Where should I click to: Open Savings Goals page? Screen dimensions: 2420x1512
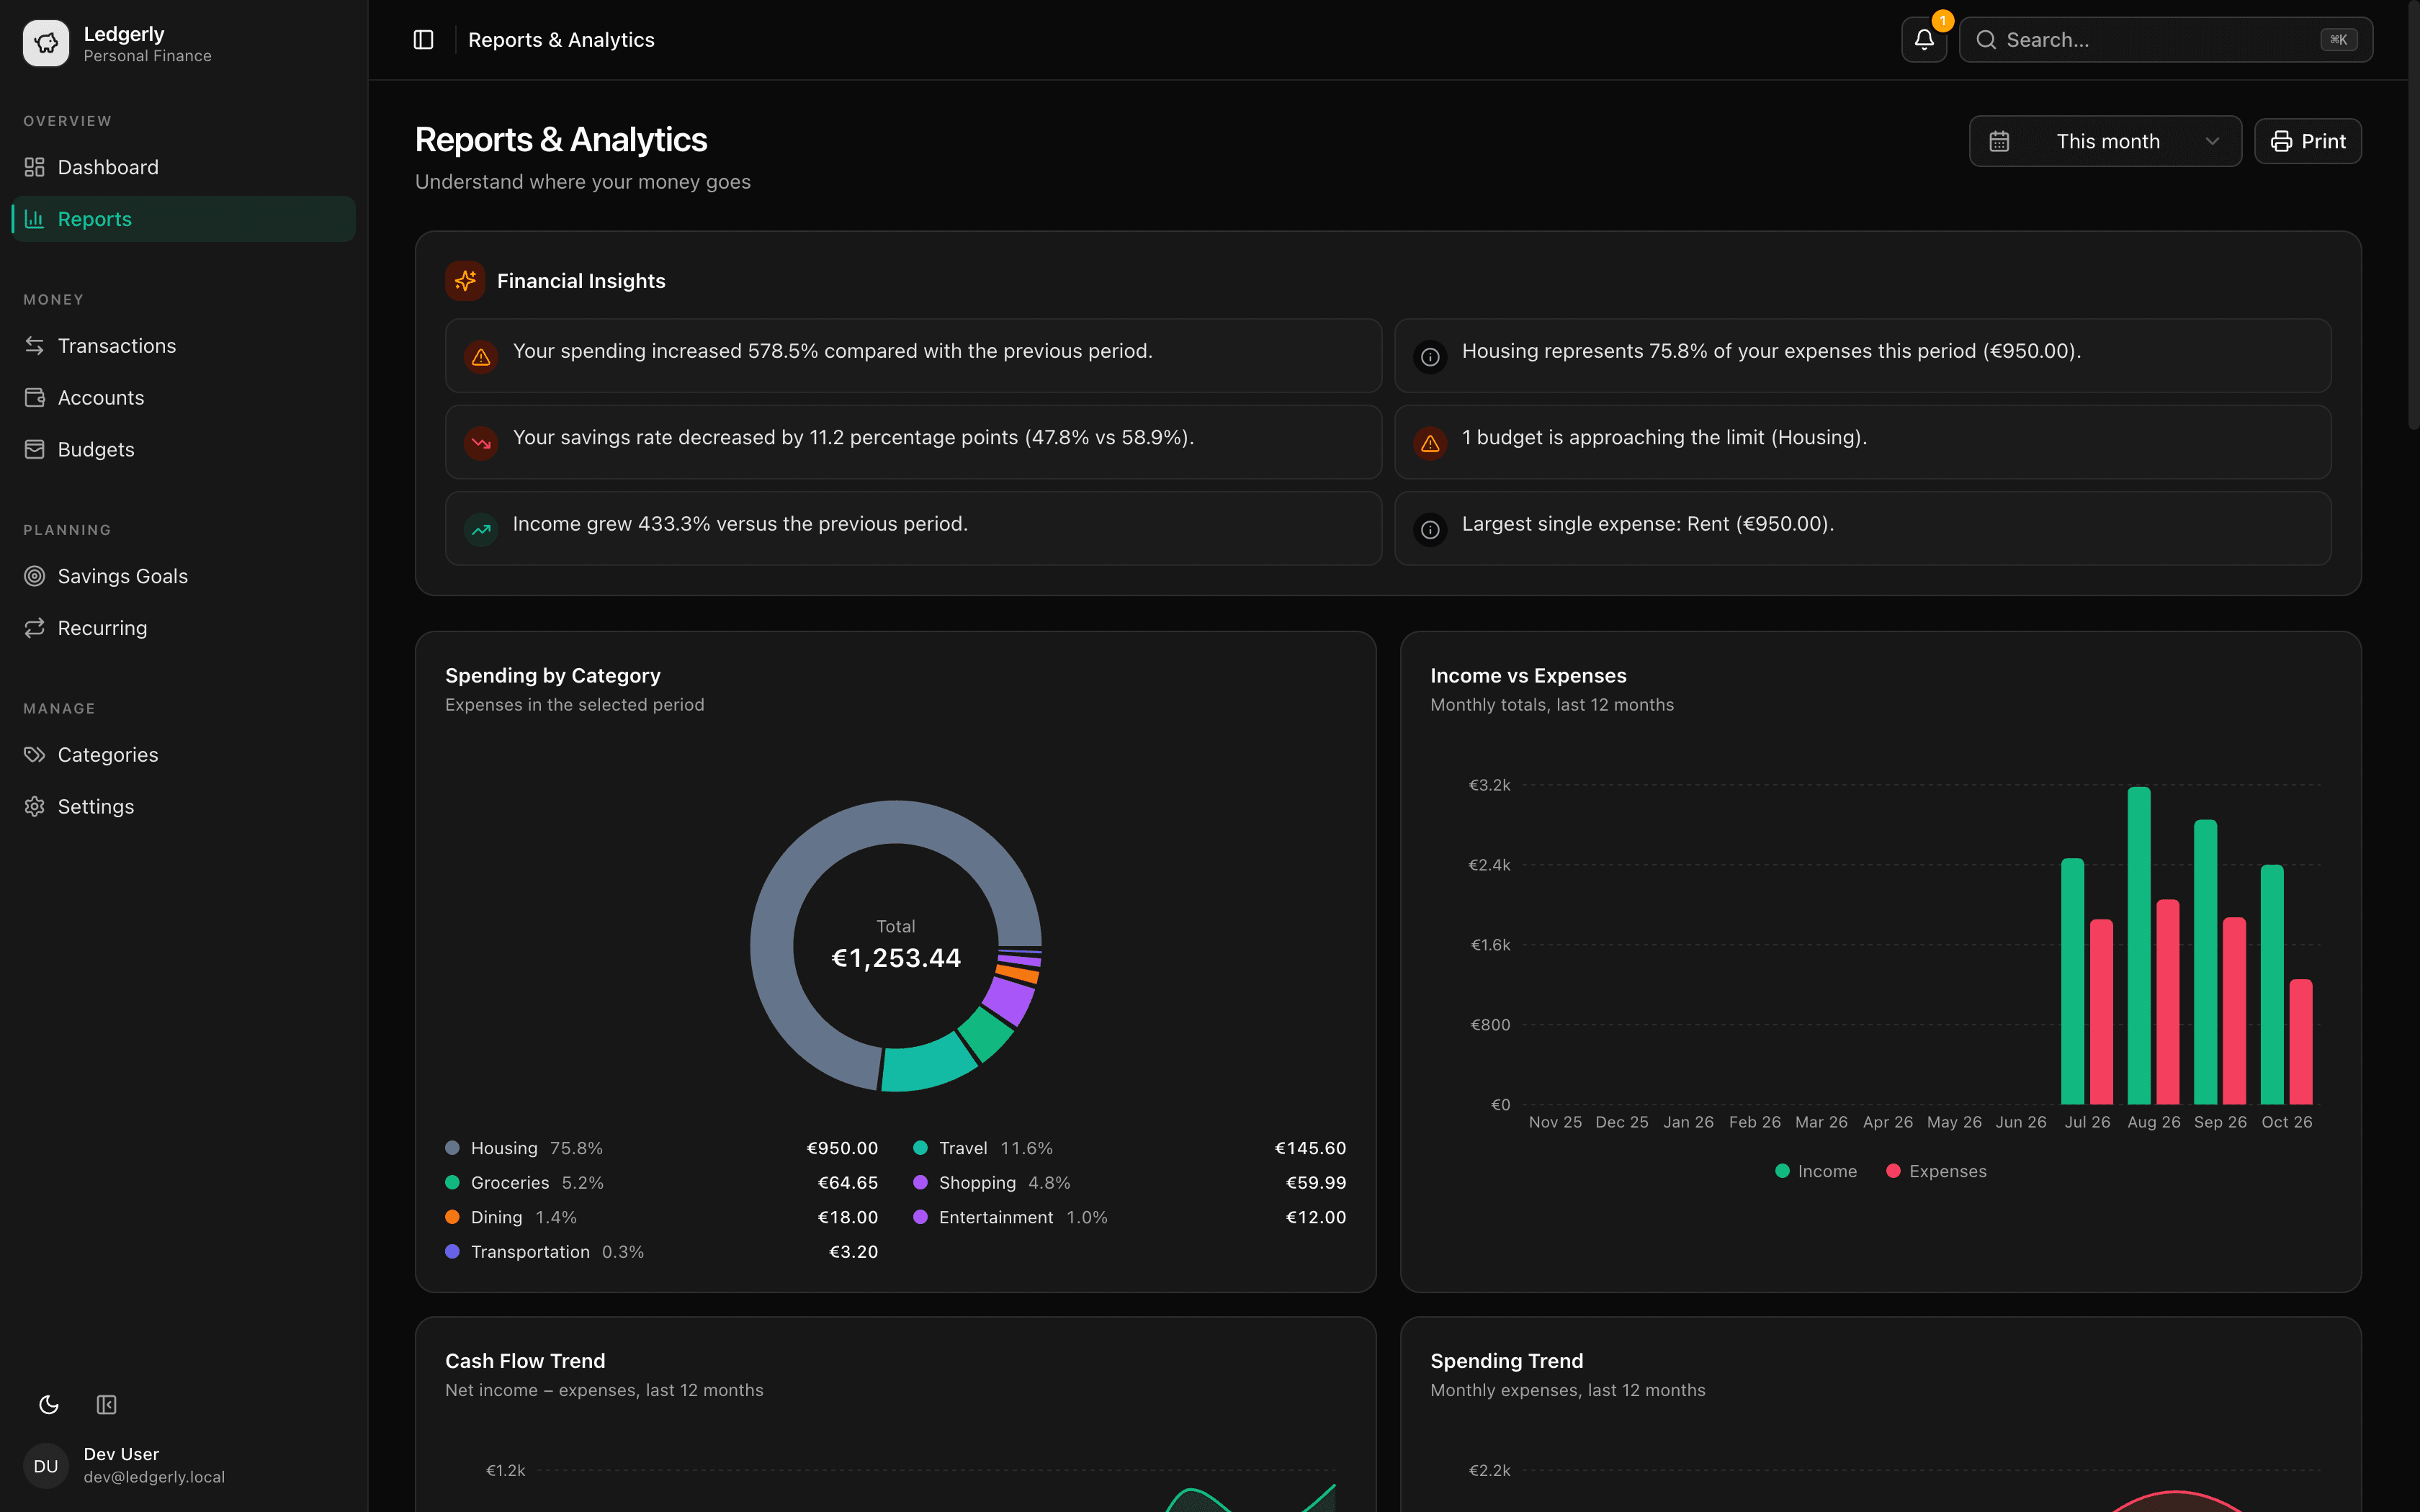coord(184,576)
